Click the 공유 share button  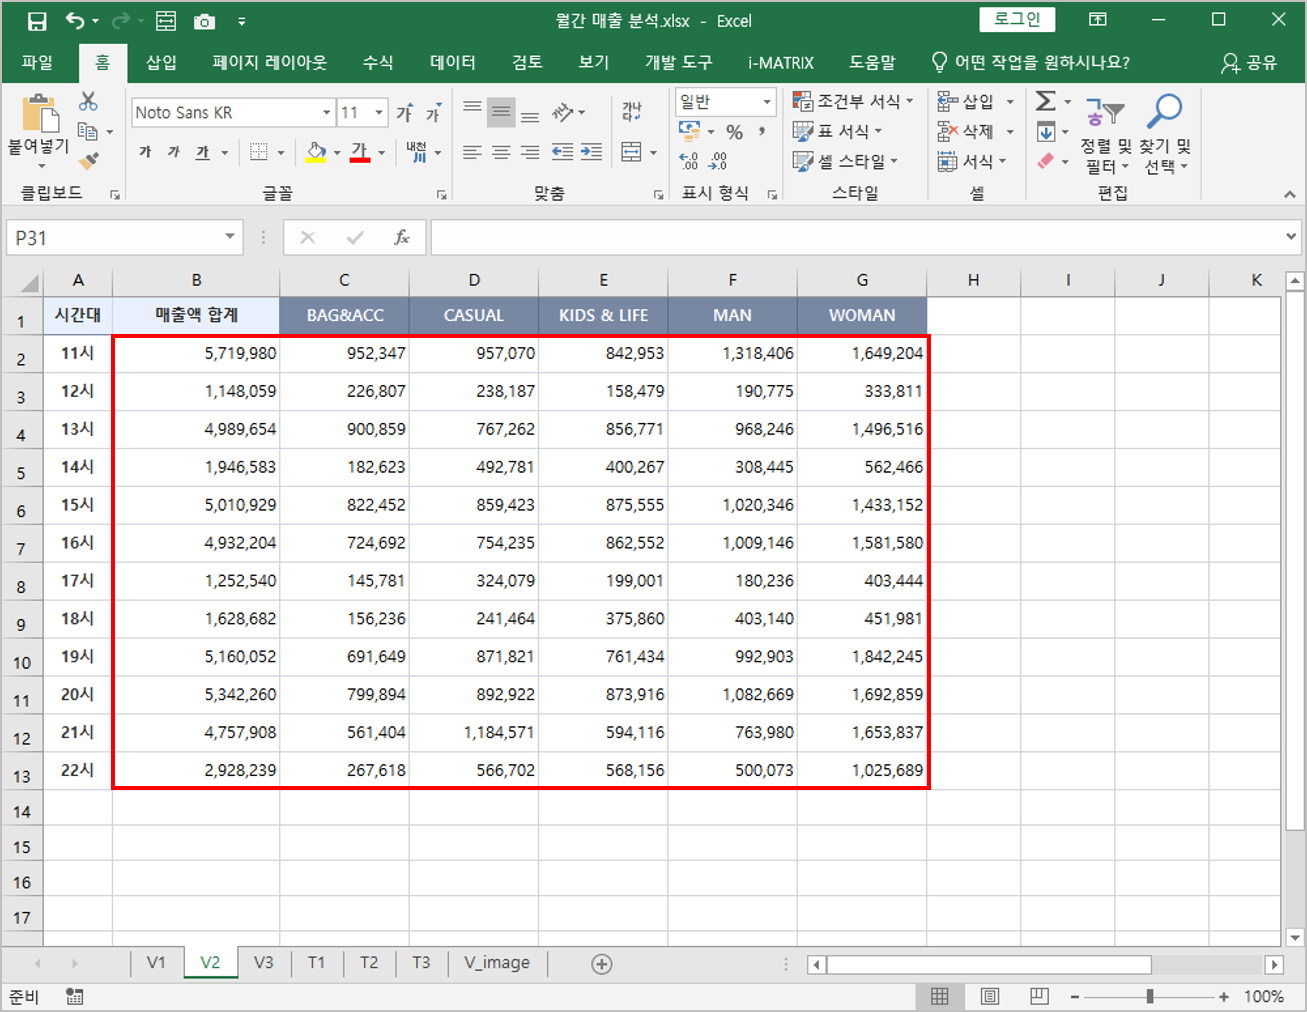(1250, 62)
